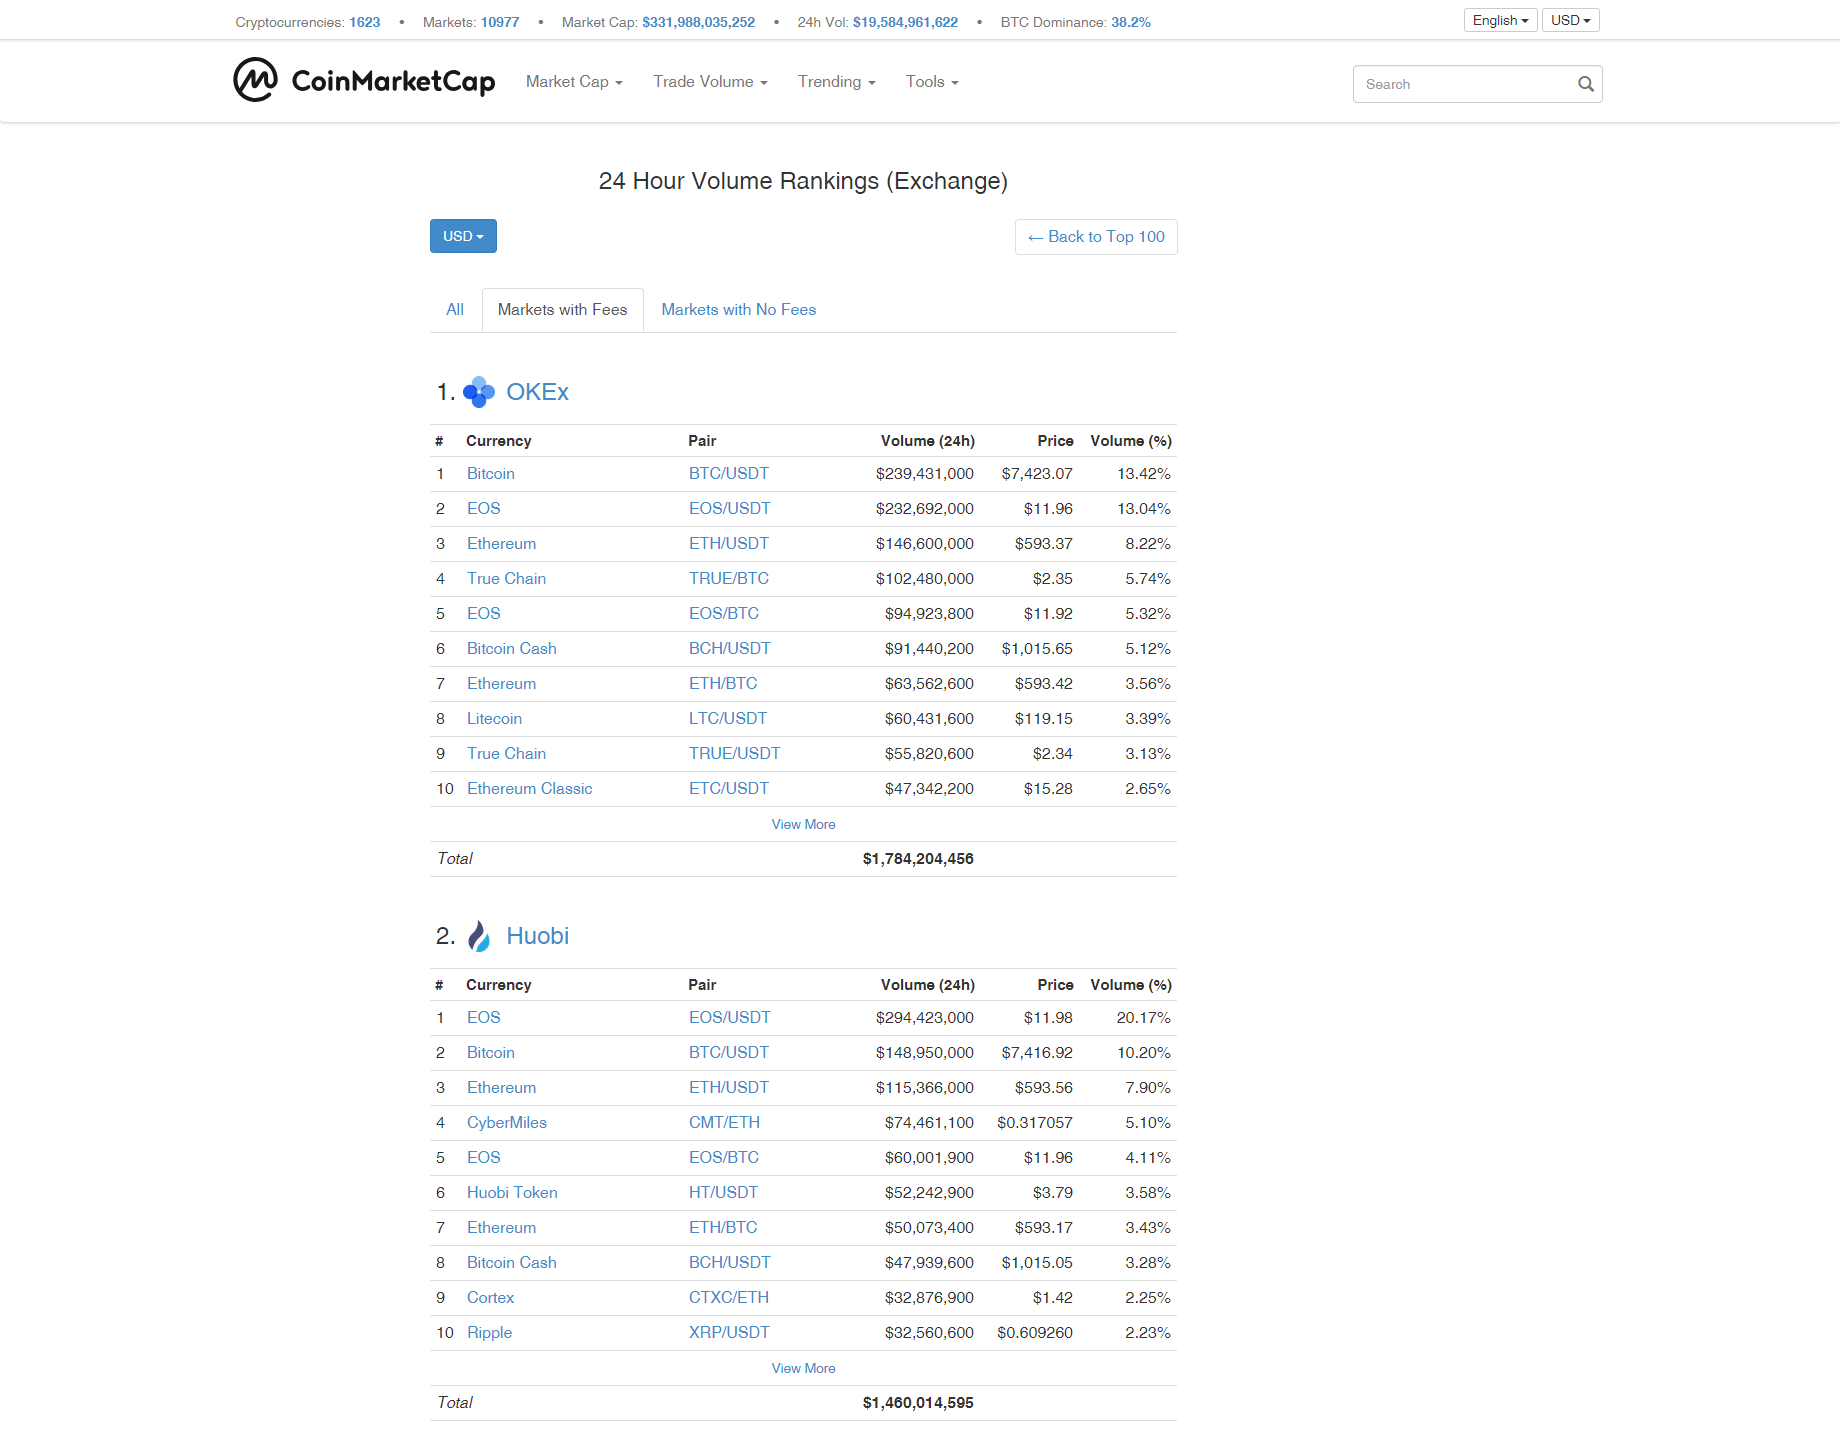Open Ripple currency link
Screen dimensions: 1840x1434
click(x=489, y=1333)
